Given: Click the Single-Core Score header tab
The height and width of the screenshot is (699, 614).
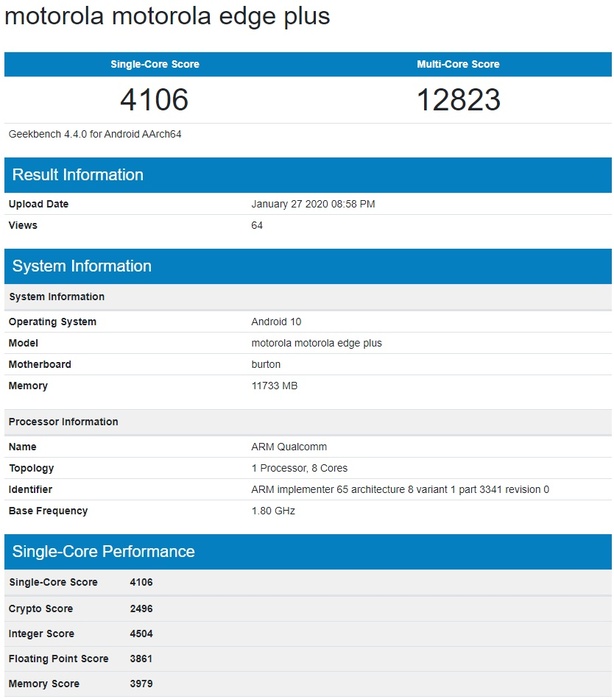Looking at the screenshot, I should point(154,64).
